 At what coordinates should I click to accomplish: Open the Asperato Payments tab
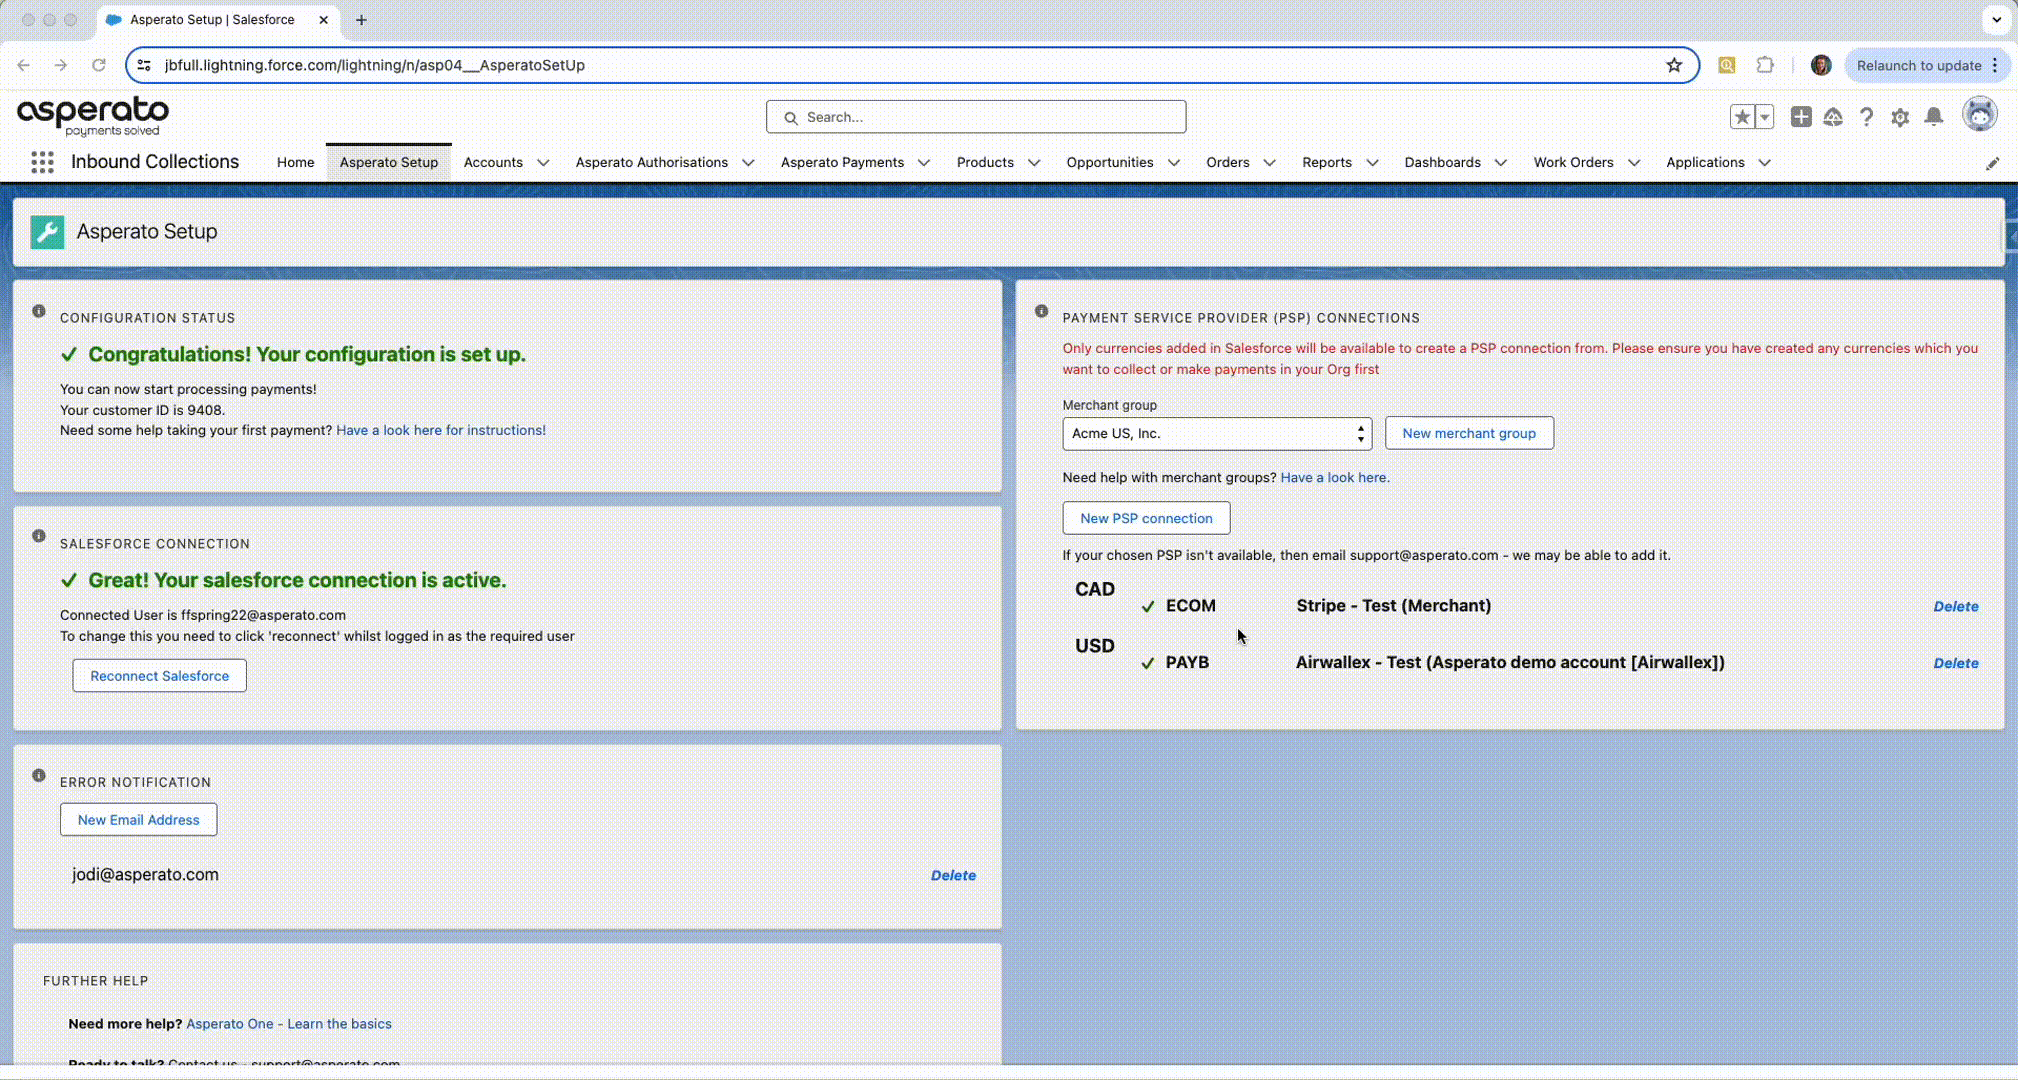pyautogui.click(x=842, y=163)
